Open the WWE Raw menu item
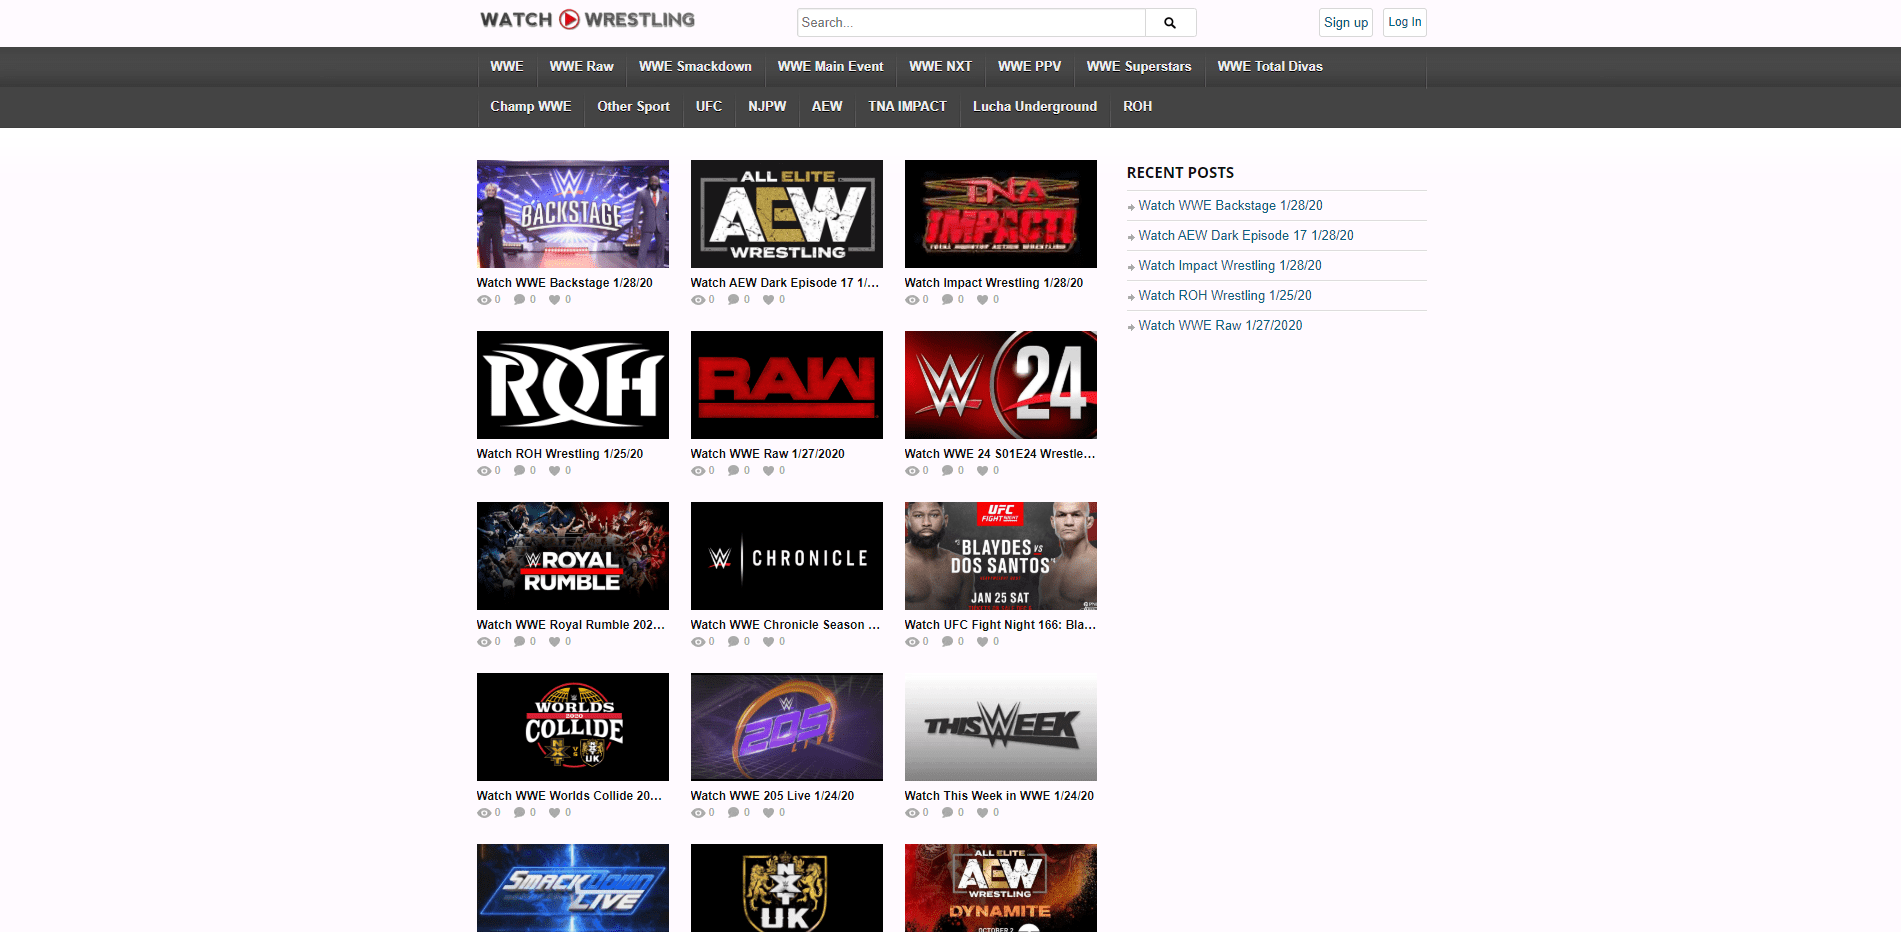The width and height of the screenshot is (1901, 932). (582, 67)
